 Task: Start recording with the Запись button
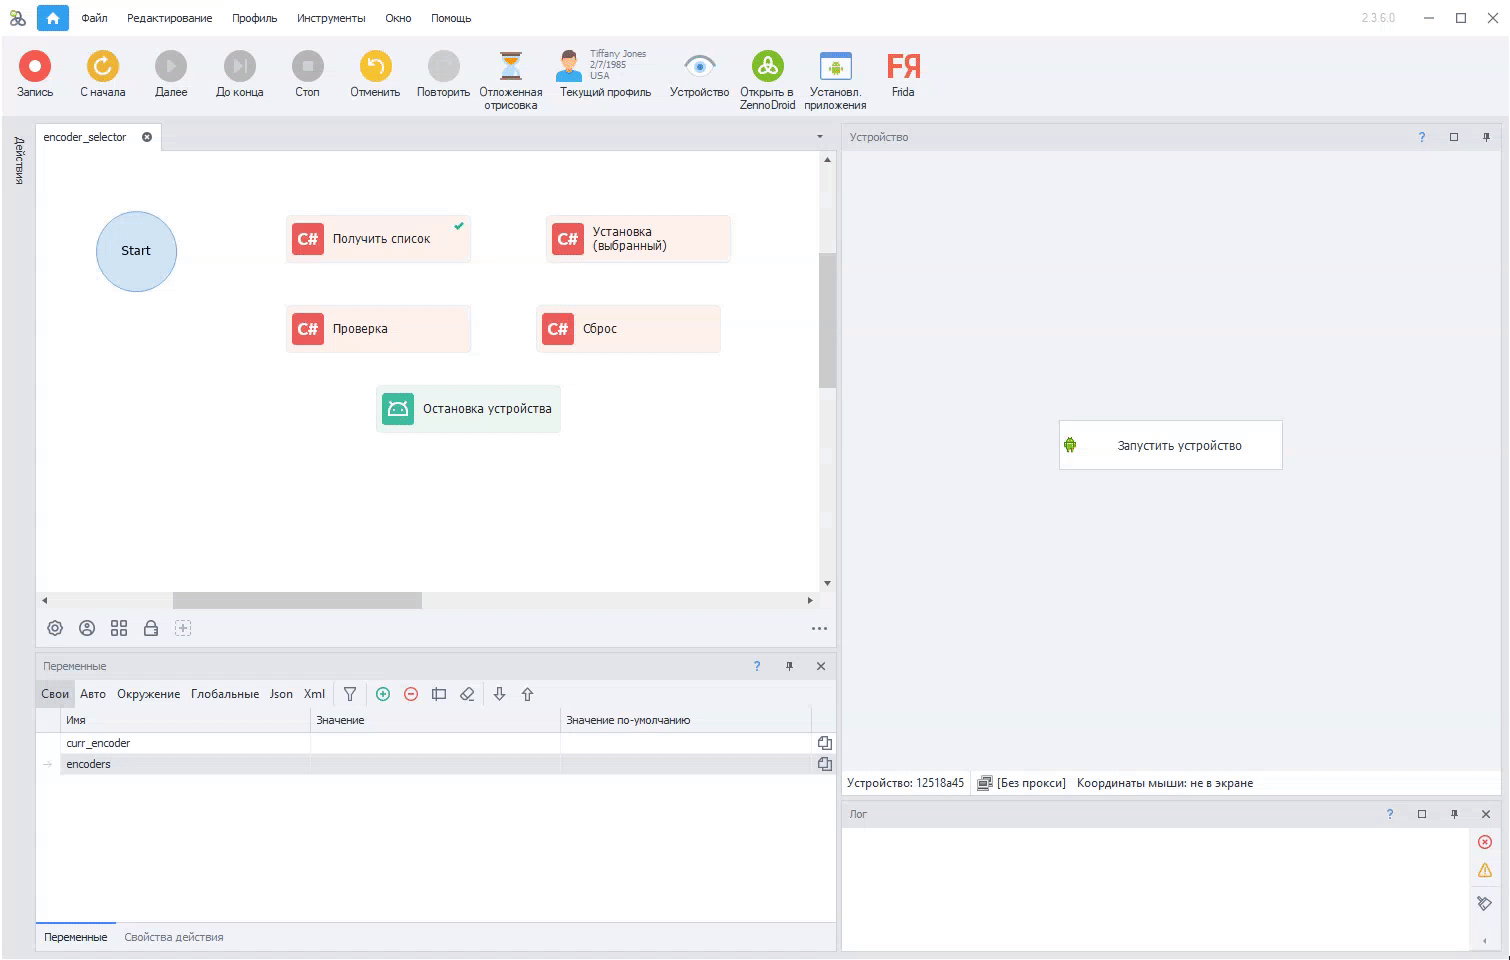point(35,67)
